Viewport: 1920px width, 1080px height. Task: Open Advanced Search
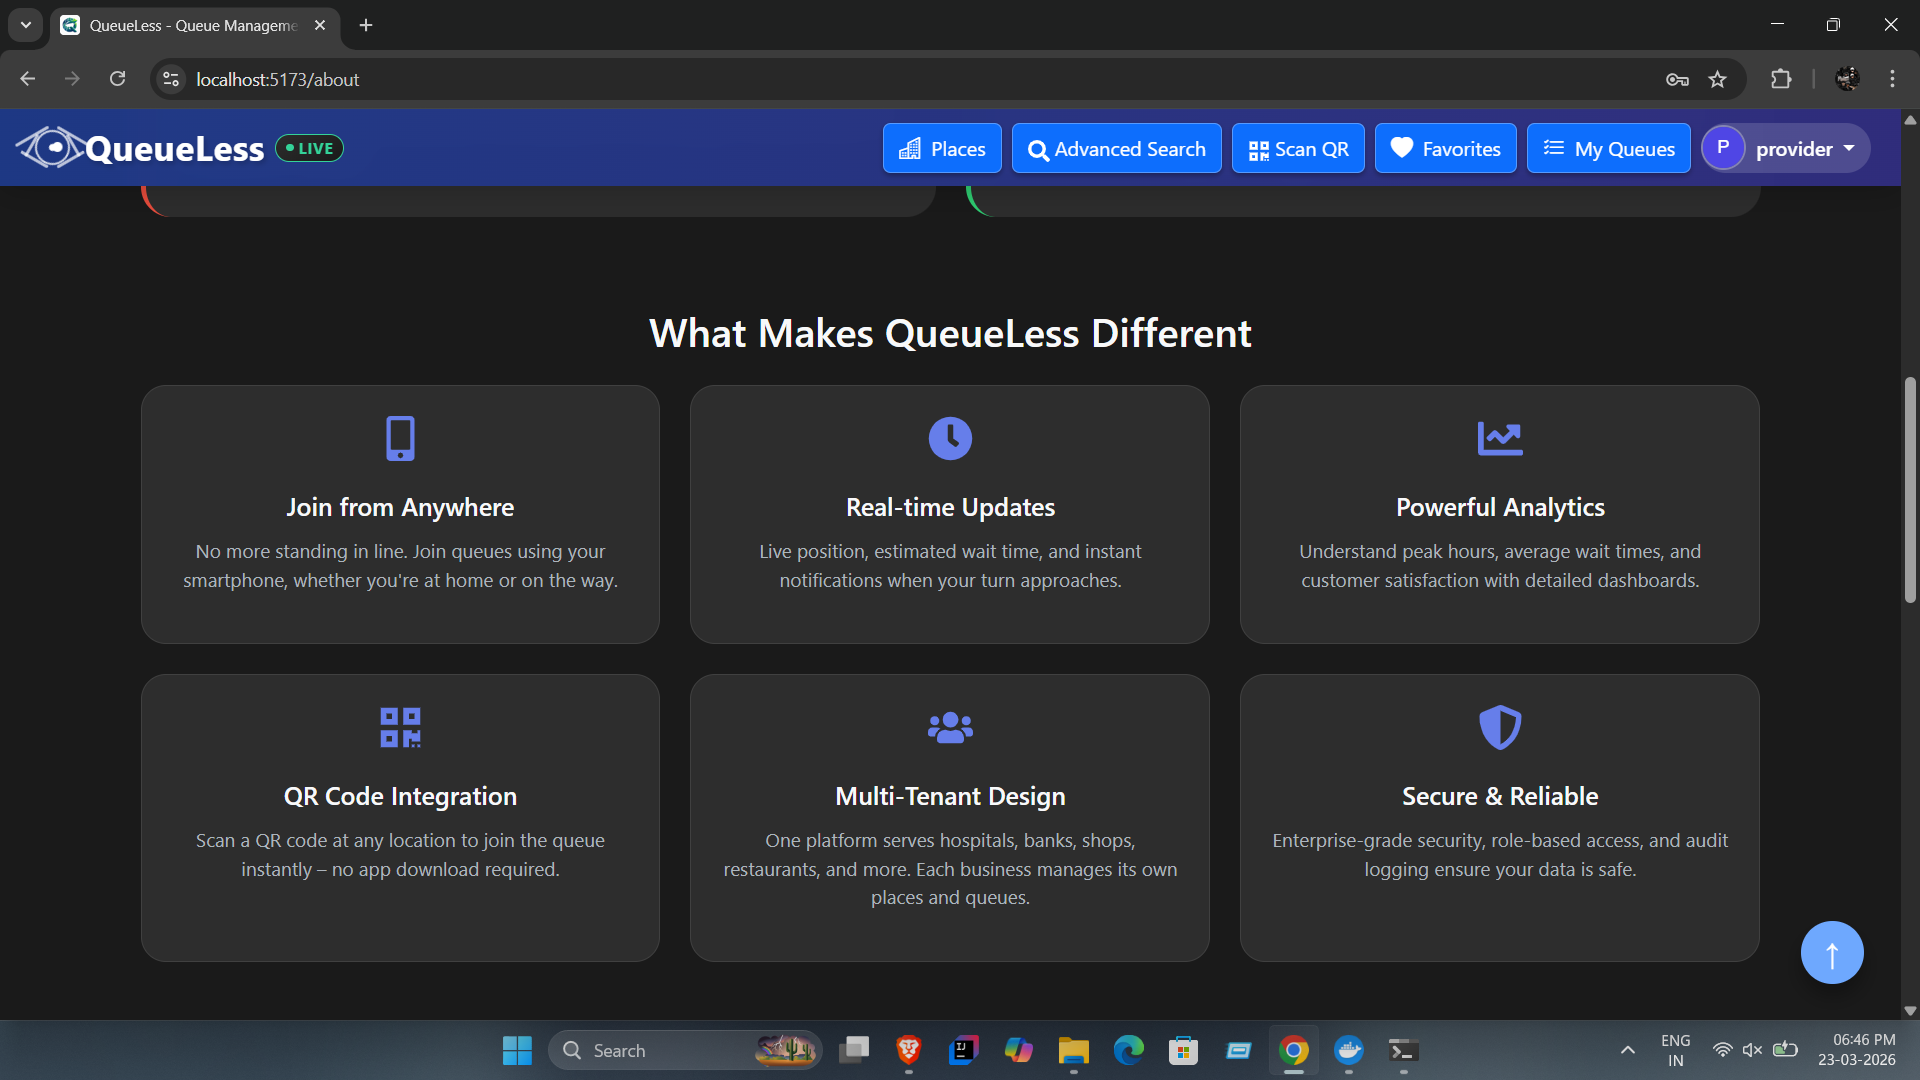coord(1117,148)
